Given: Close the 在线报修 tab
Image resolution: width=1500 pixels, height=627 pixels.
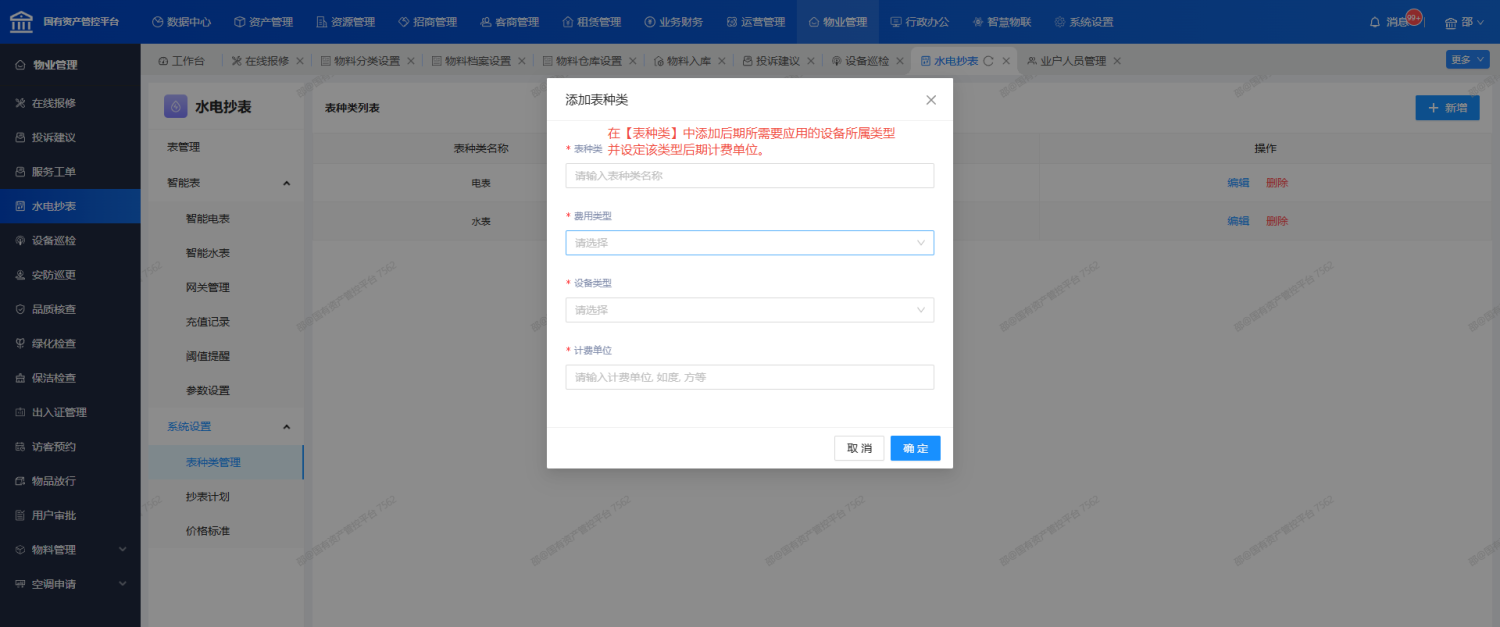Looking at the screenshot, I should click(300, 61).
